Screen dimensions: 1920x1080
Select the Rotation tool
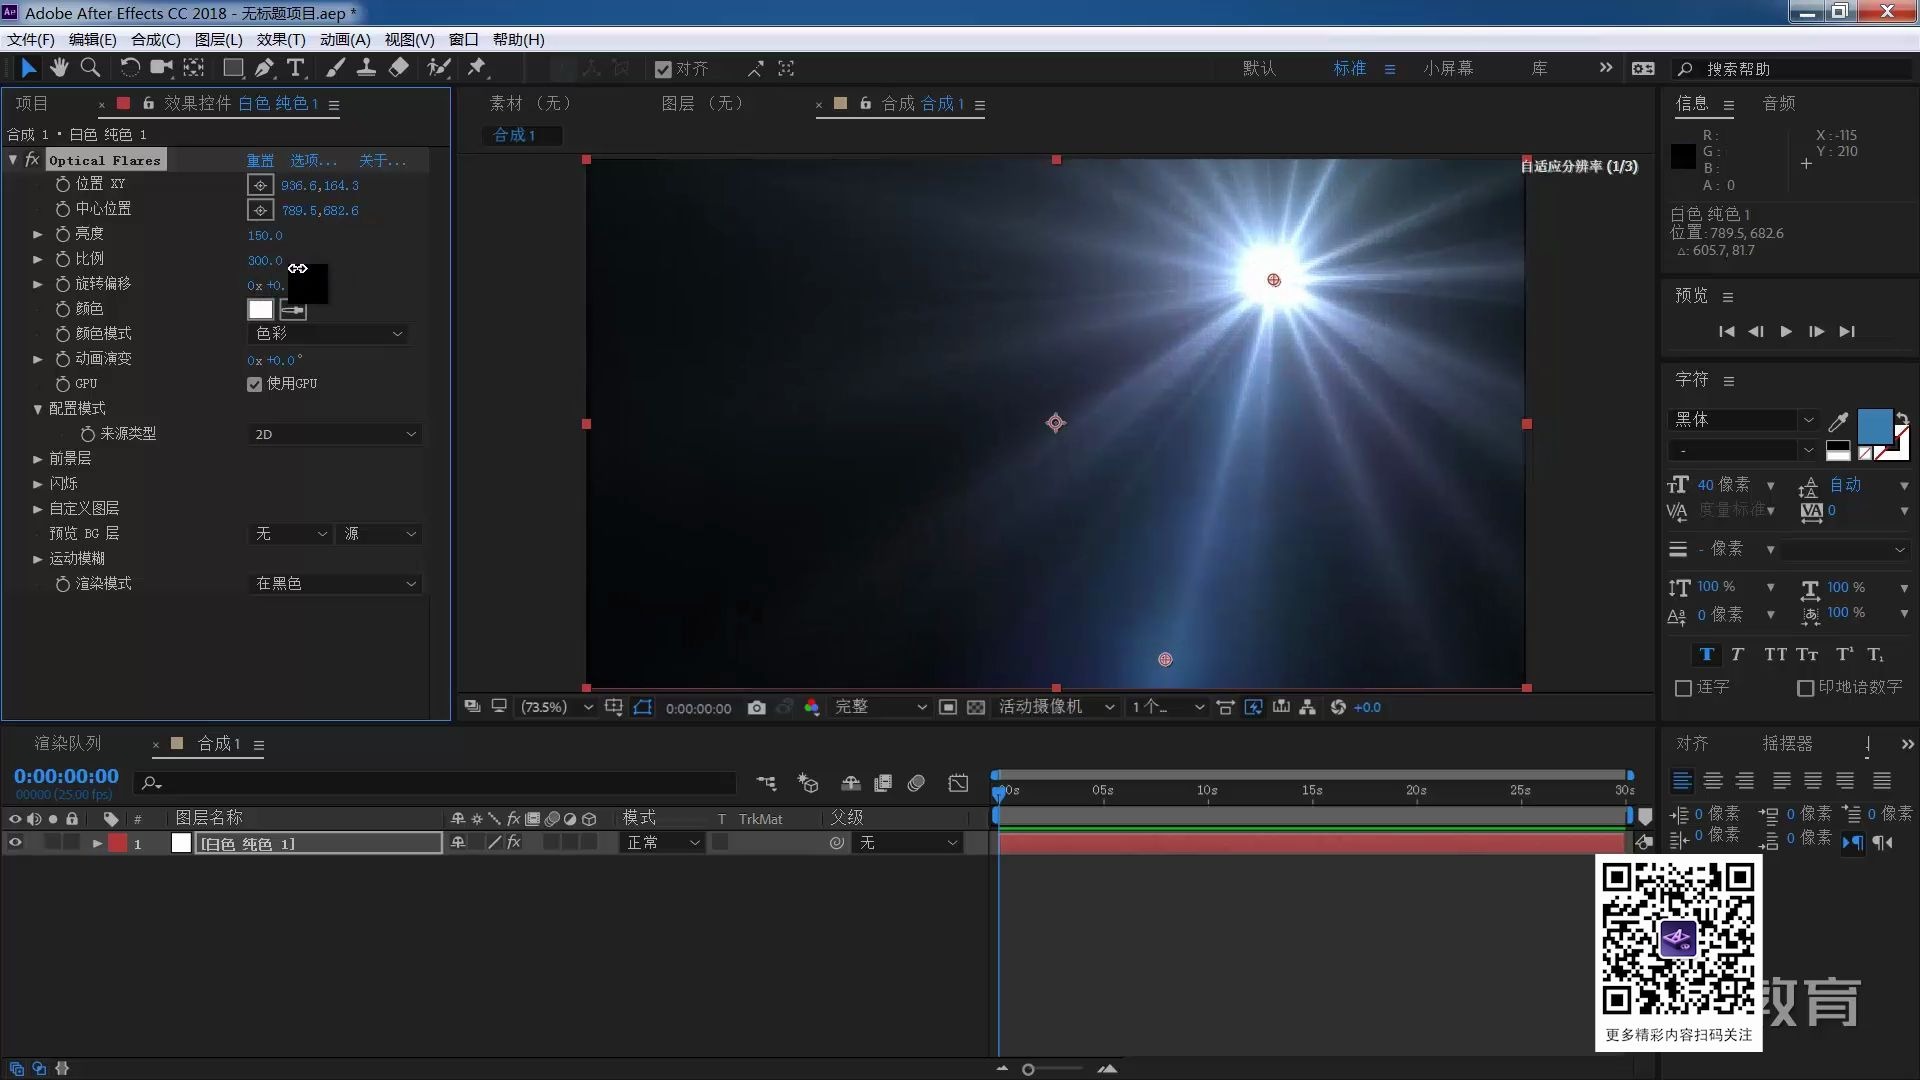(x=130, y=68)
